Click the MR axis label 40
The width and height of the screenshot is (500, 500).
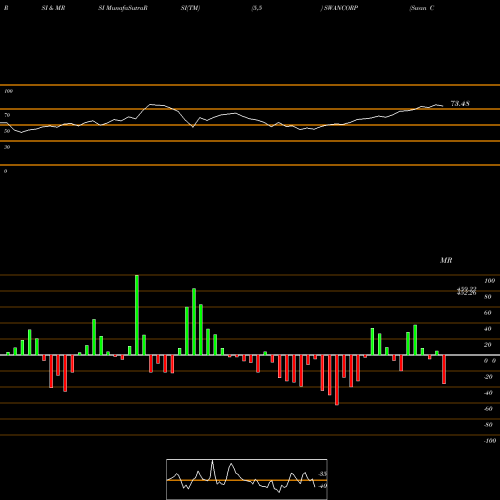(488, 329)
